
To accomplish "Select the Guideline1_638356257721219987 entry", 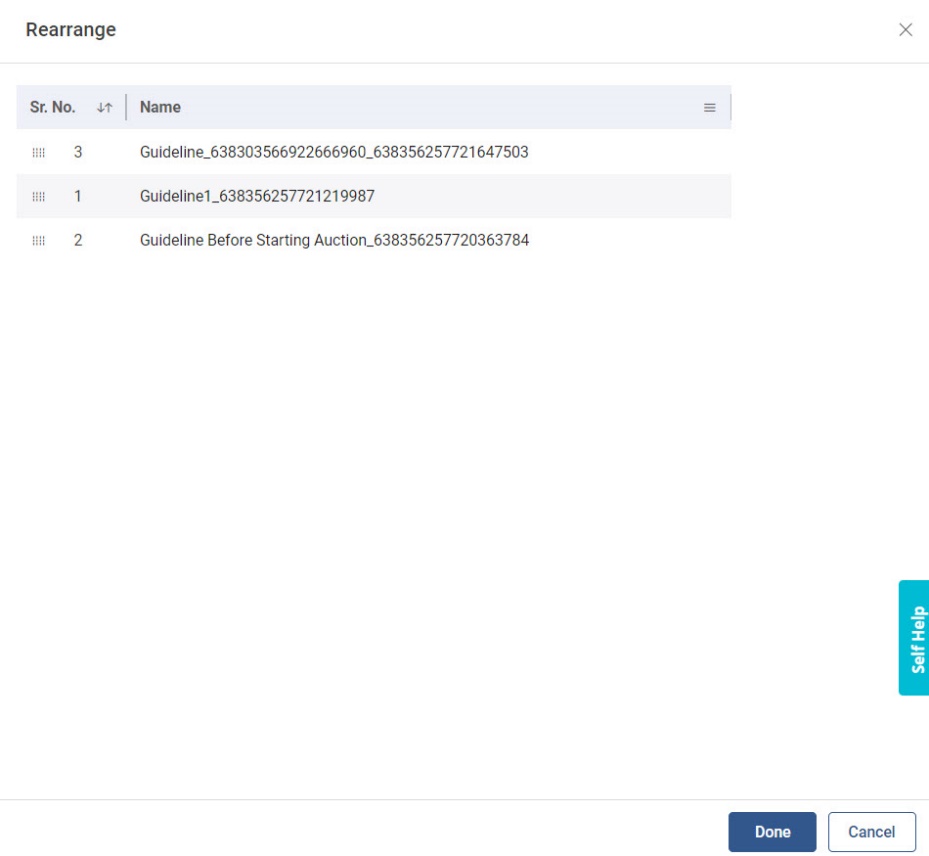I will coord(257,197).
